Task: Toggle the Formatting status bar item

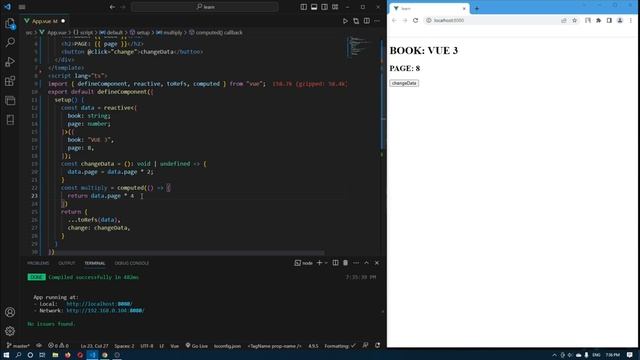Action: (340, 346)
